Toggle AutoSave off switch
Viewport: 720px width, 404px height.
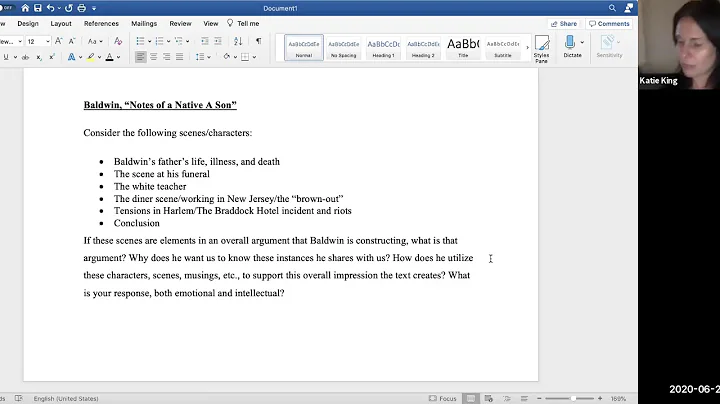[7, 8]
